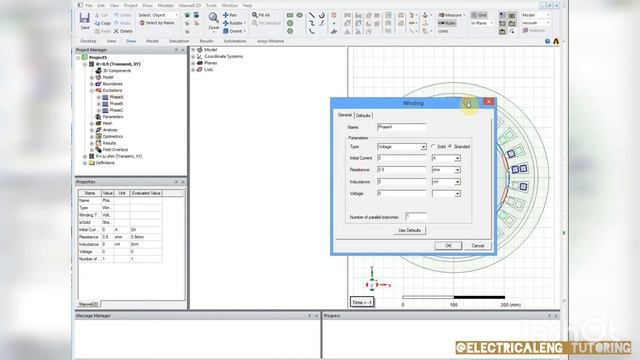Image resolution: width=640 pixels, height=360 pixels.
Task: Click the Field Overlays icon in the tree
Action: (x=98, y=150)
